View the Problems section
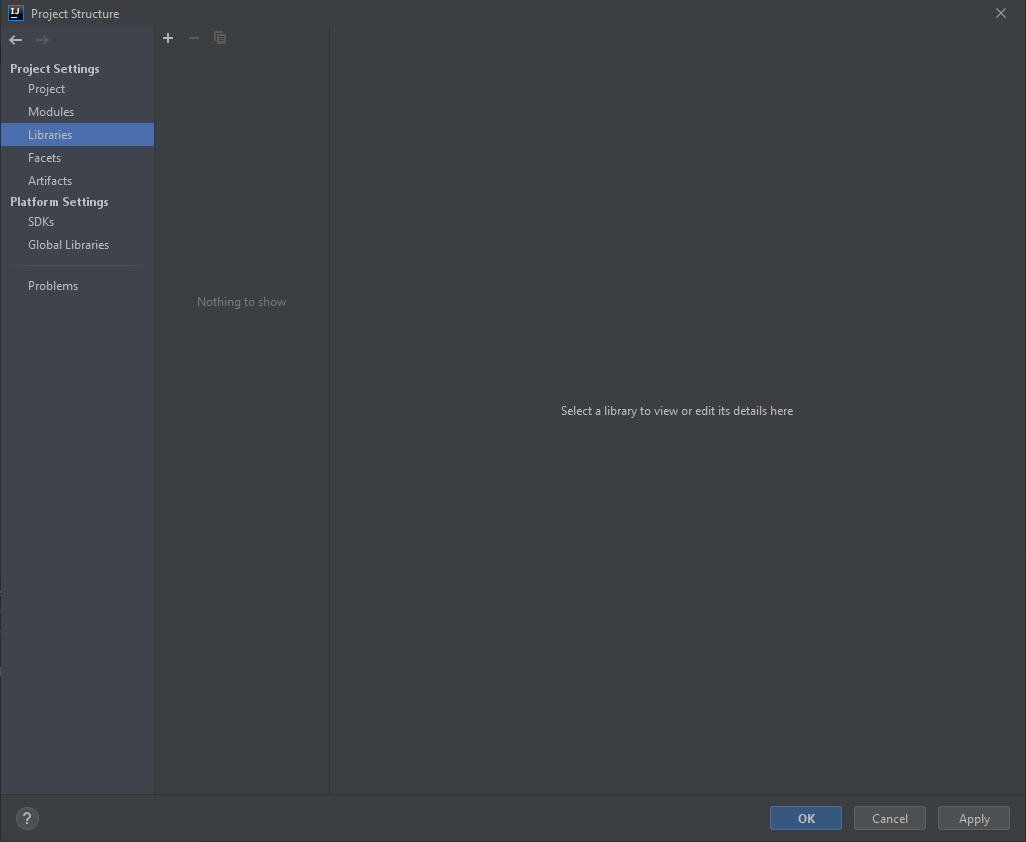Screen dimensions: 1026x842 tap(53, 285)
